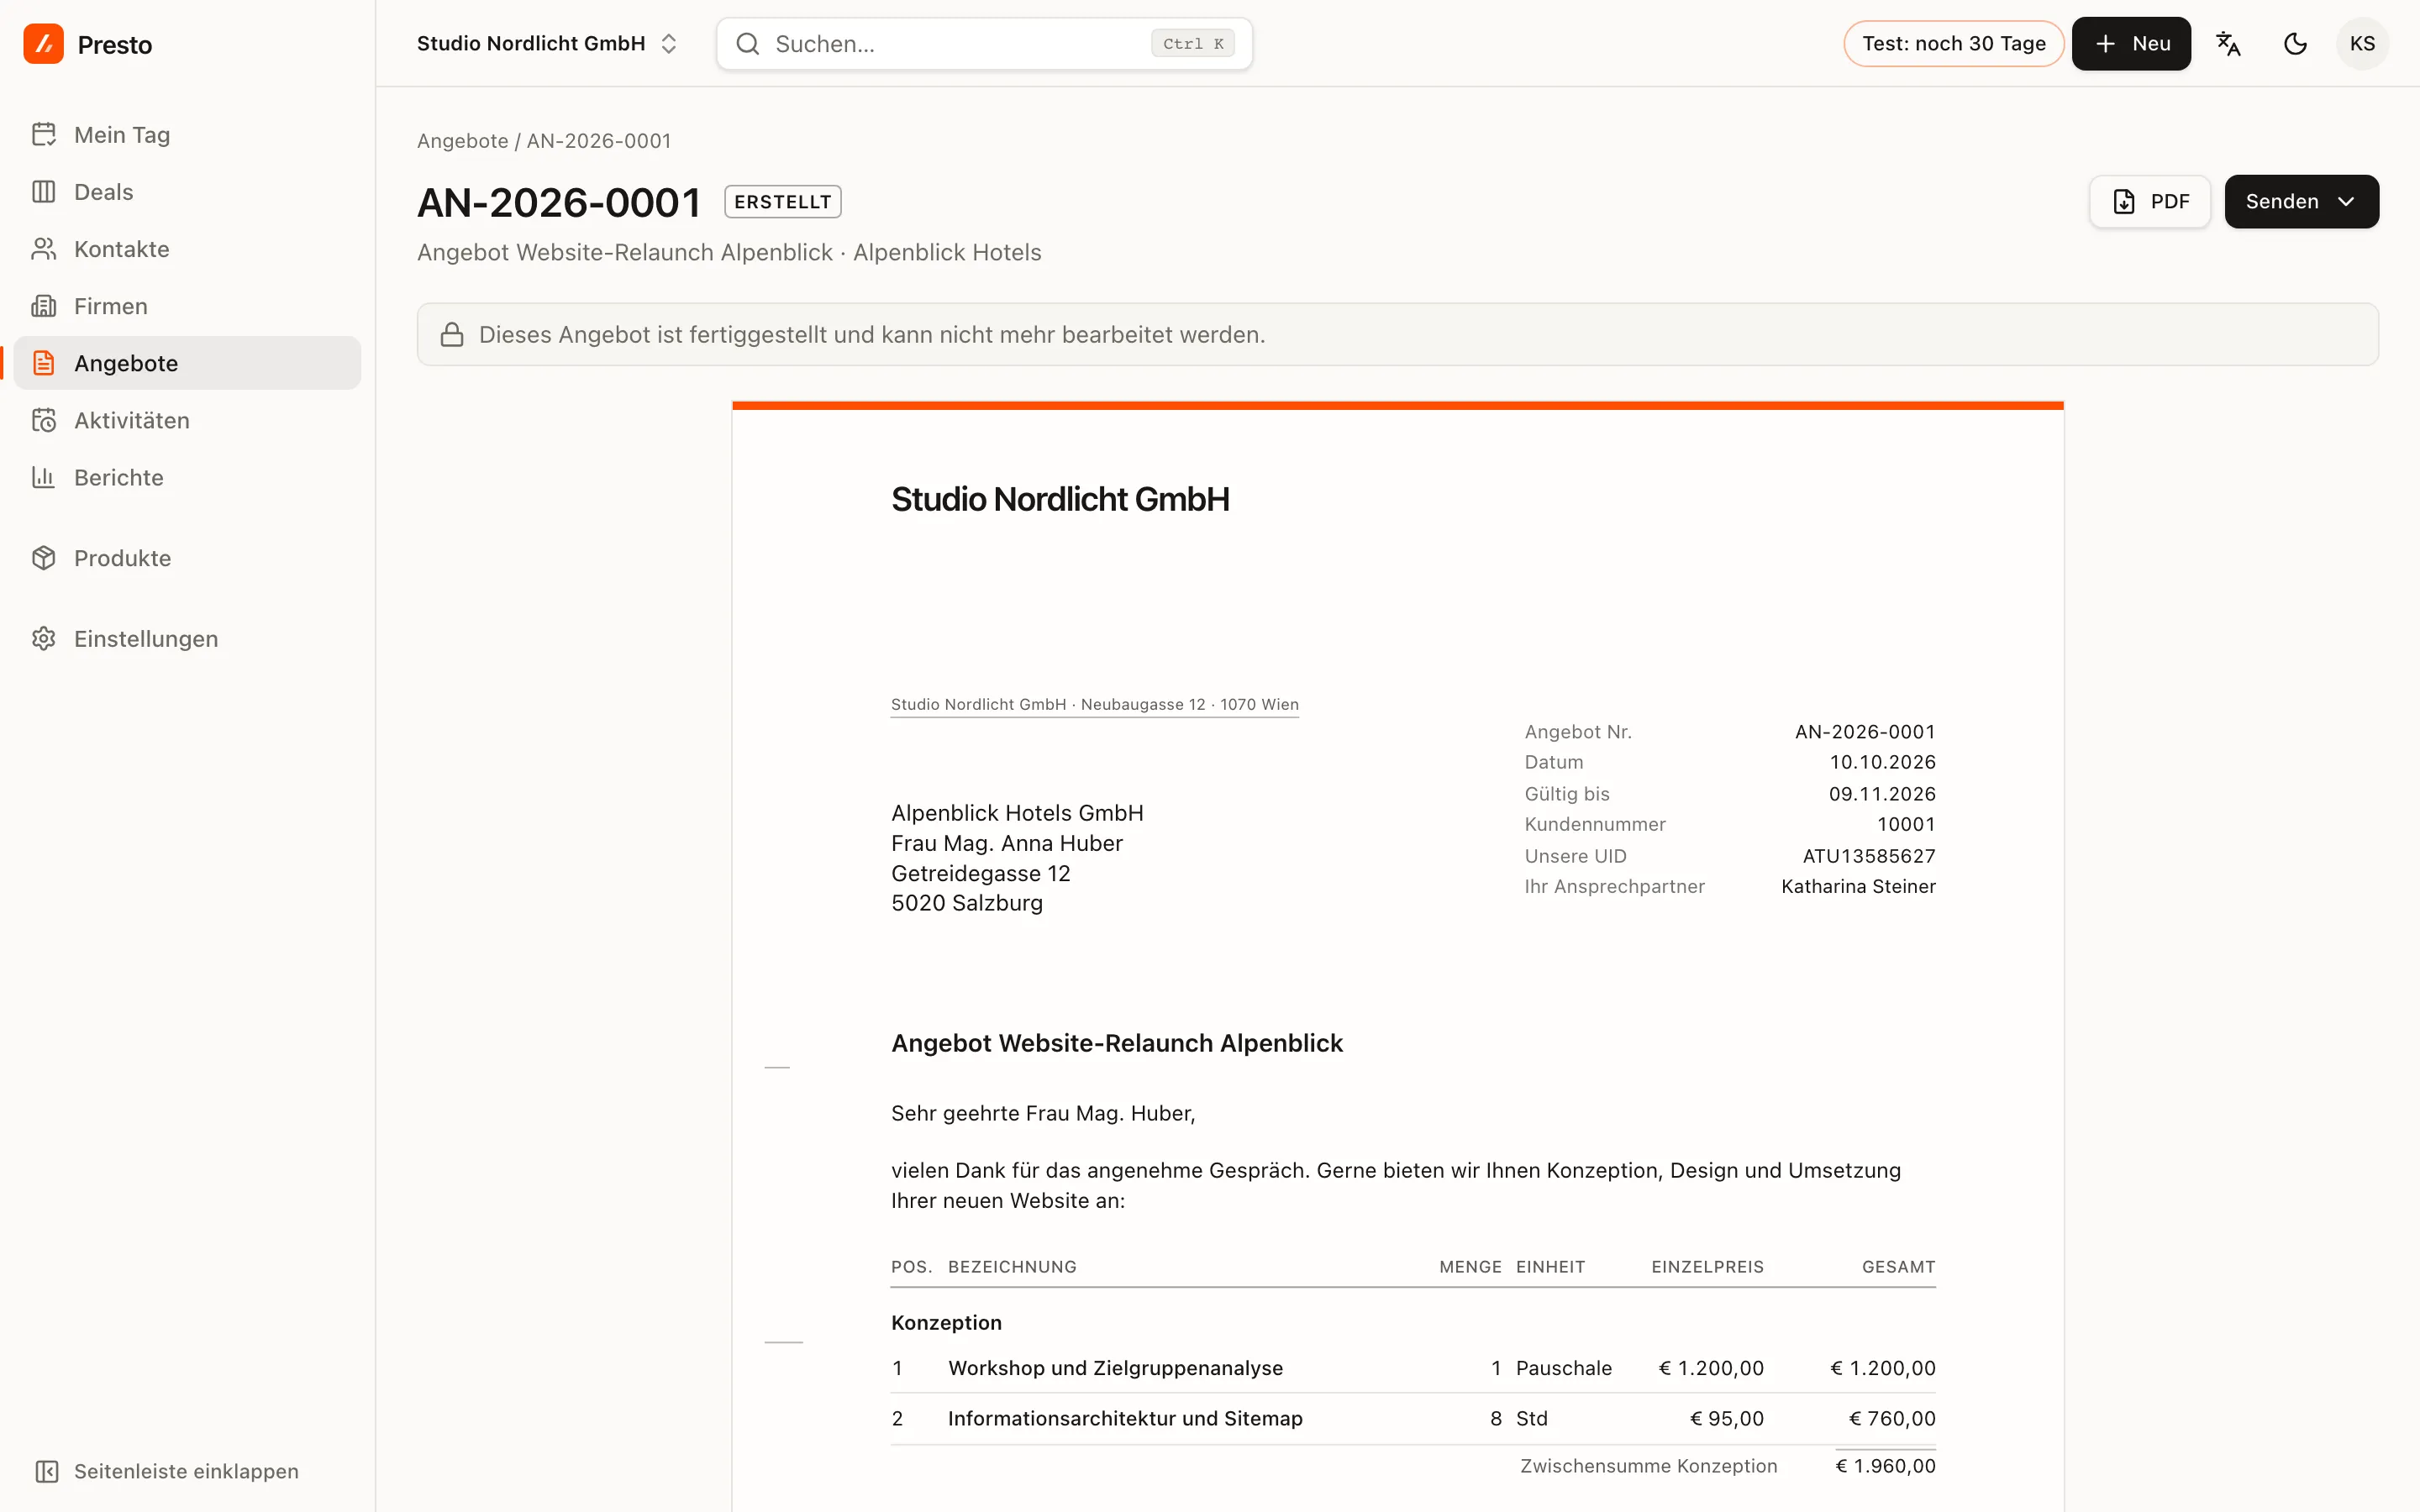Image resolution: width=2420 pixels, height=1512 pixels.
Task: Open the Firmen building icon
Action: point(43,306)
